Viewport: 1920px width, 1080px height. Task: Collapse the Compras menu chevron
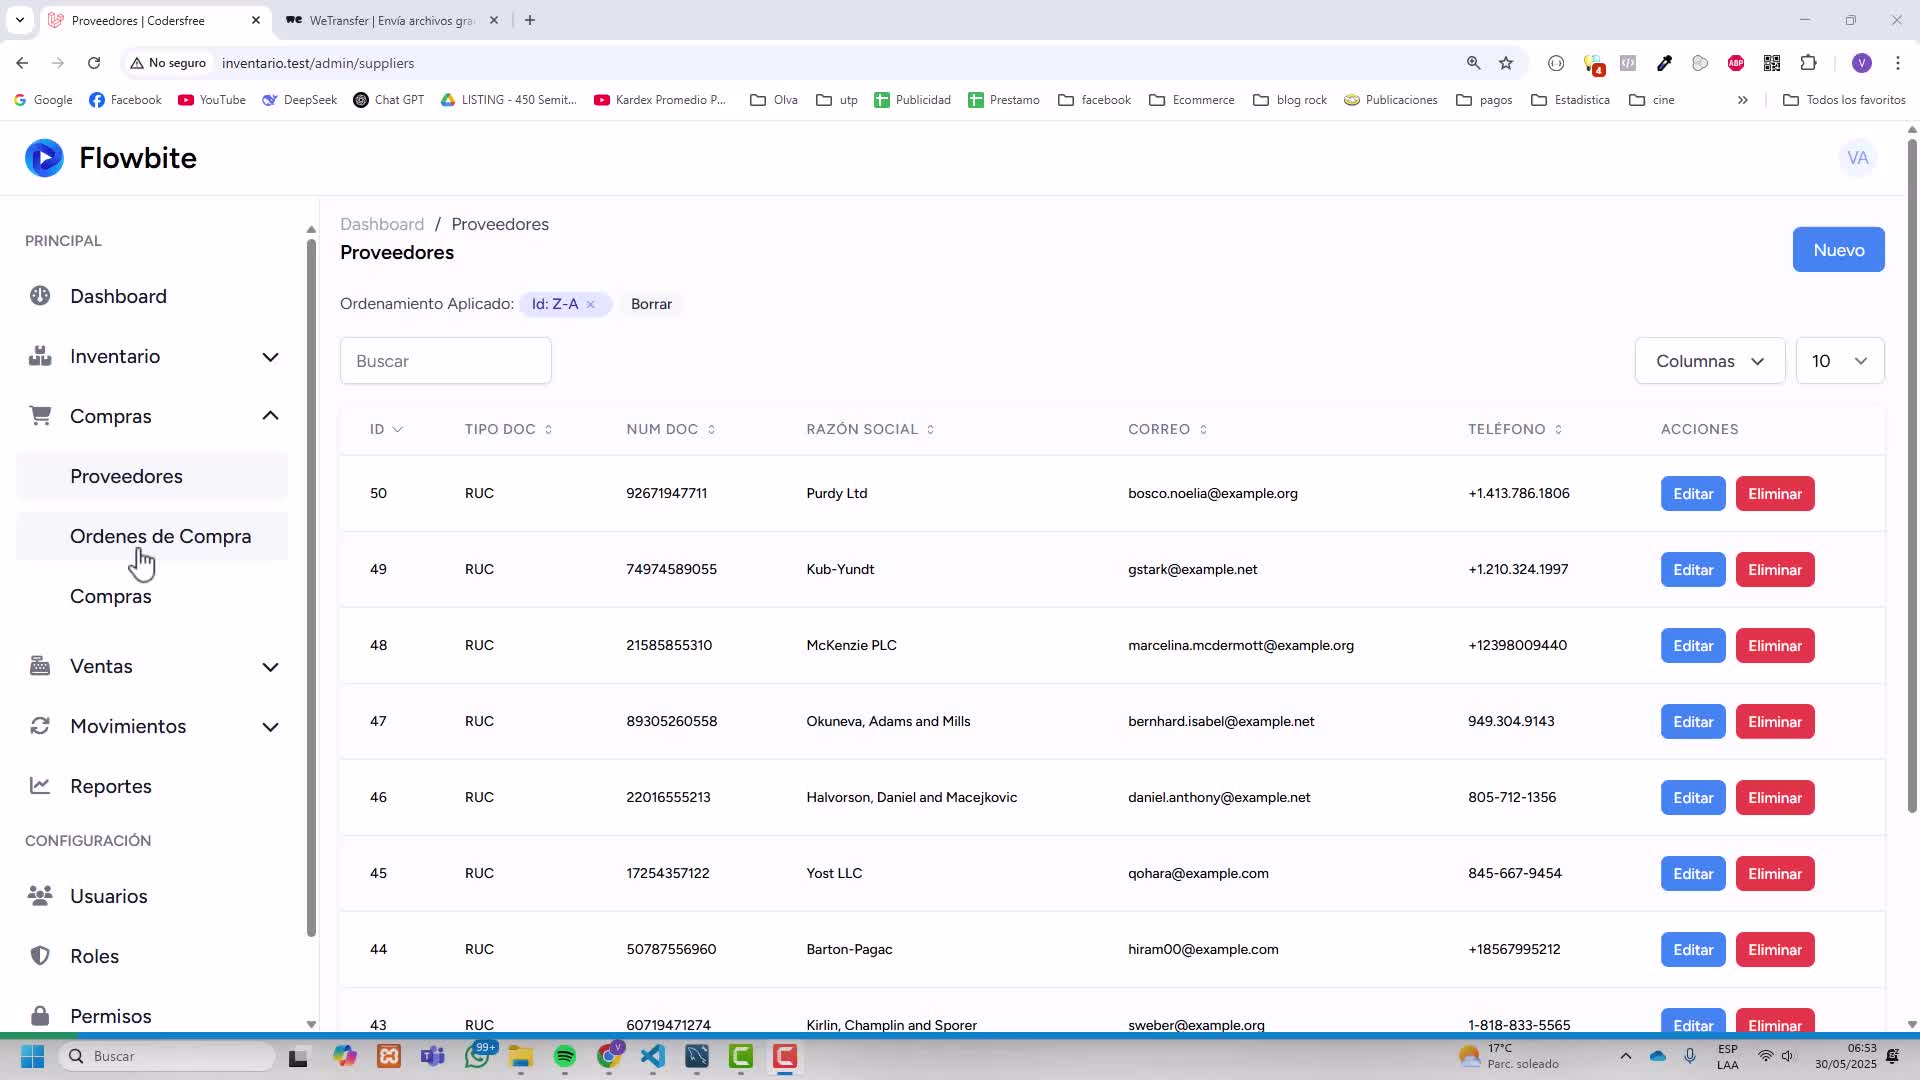pyautogui.click(x=270, y=415)
